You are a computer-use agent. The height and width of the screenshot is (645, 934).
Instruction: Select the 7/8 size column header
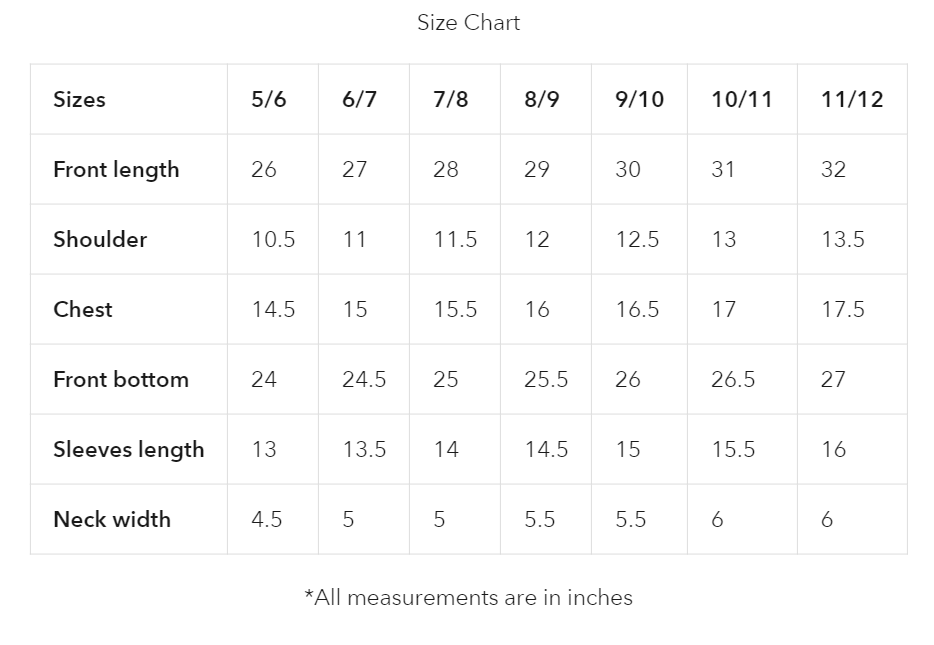coord(451,100)
